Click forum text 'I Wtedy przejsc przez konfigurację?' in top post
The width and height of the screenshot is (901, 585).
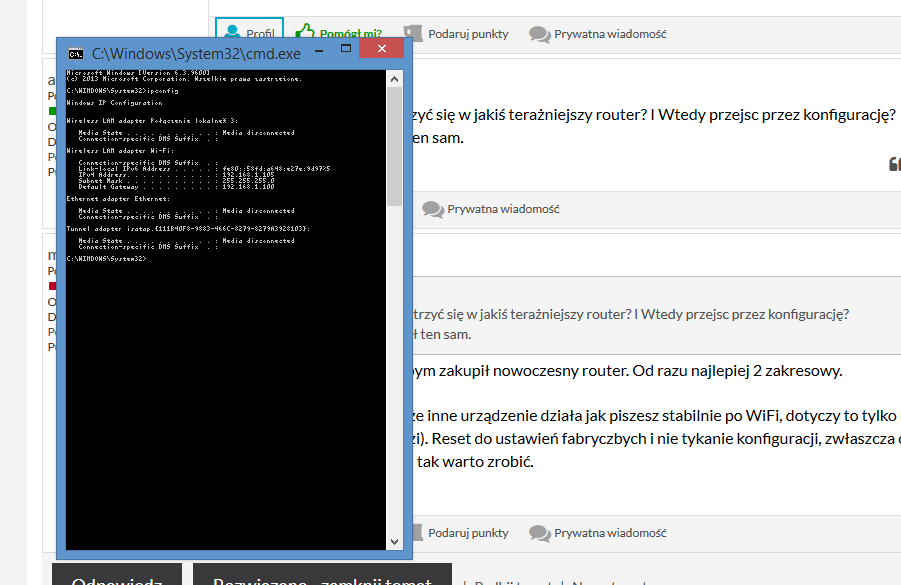[x=773, y=115]
